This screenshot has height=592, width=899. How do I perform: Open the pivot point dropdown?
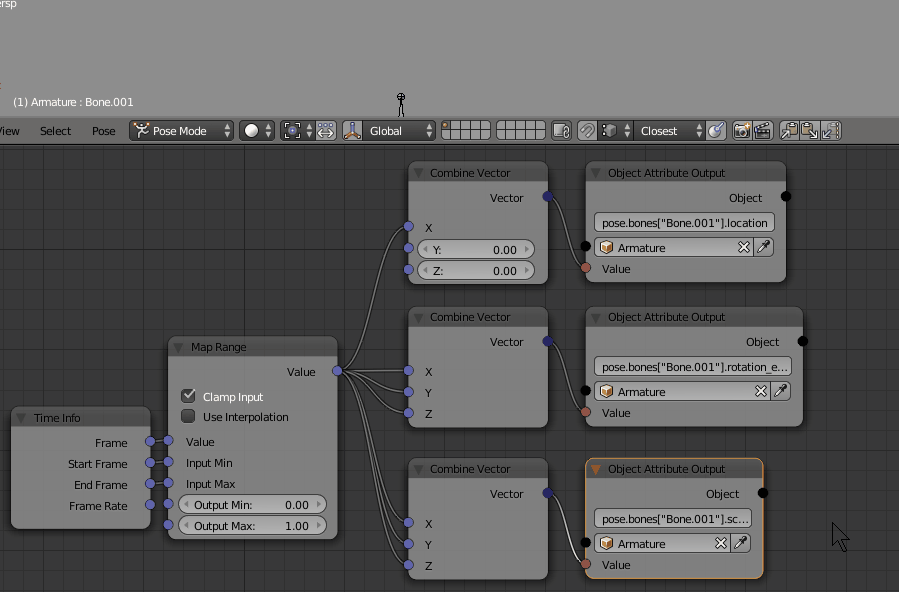coord(297,131)
